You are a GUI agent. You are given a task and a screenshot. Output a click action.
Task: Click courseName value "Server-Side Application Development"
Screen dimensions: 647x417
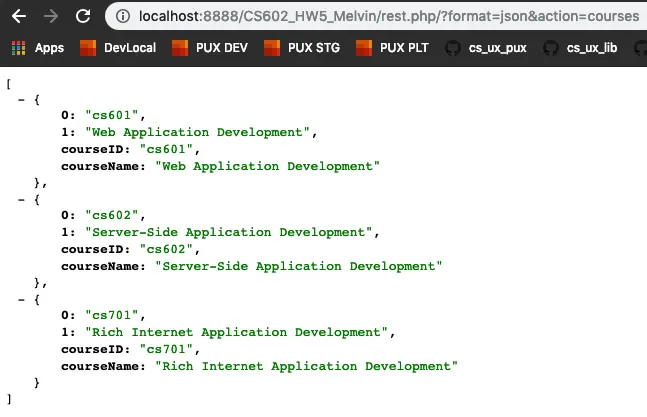pos(299,266)
